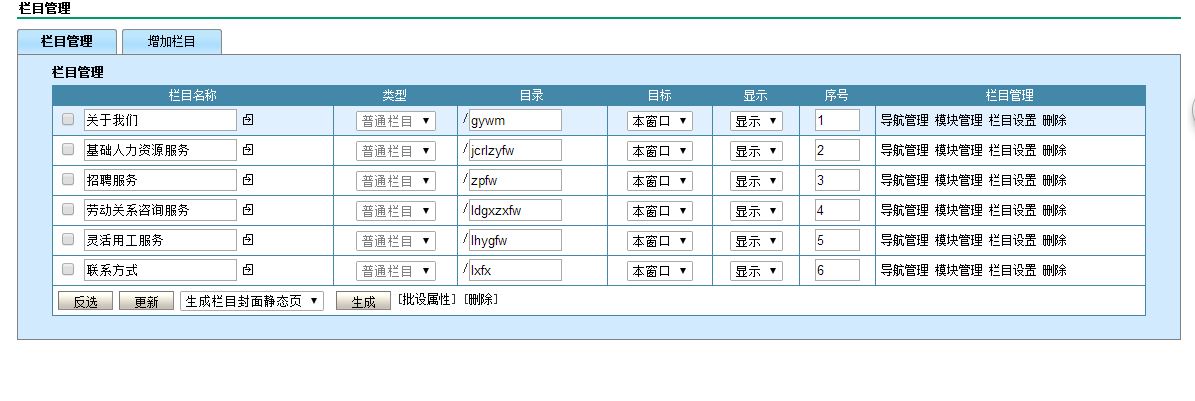
Task: Click the icon beside 基础人力资源服务 name field
Action: point(248,150)
